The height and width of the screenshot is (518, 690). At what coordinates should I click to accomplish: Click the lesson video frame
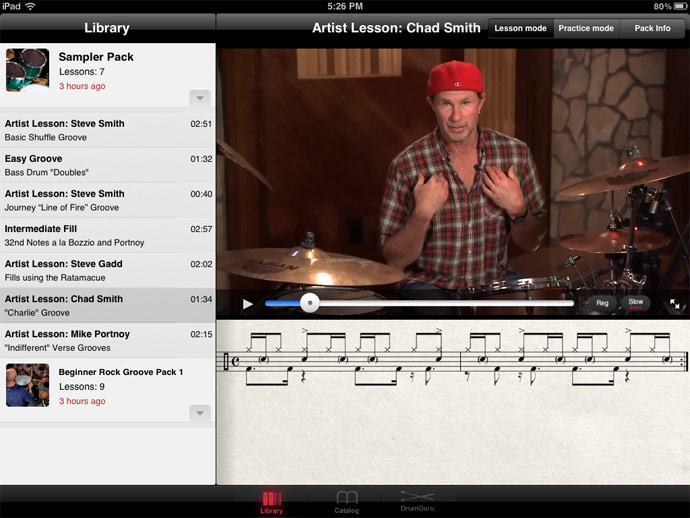pyautogui.click(x=453, y=183)
